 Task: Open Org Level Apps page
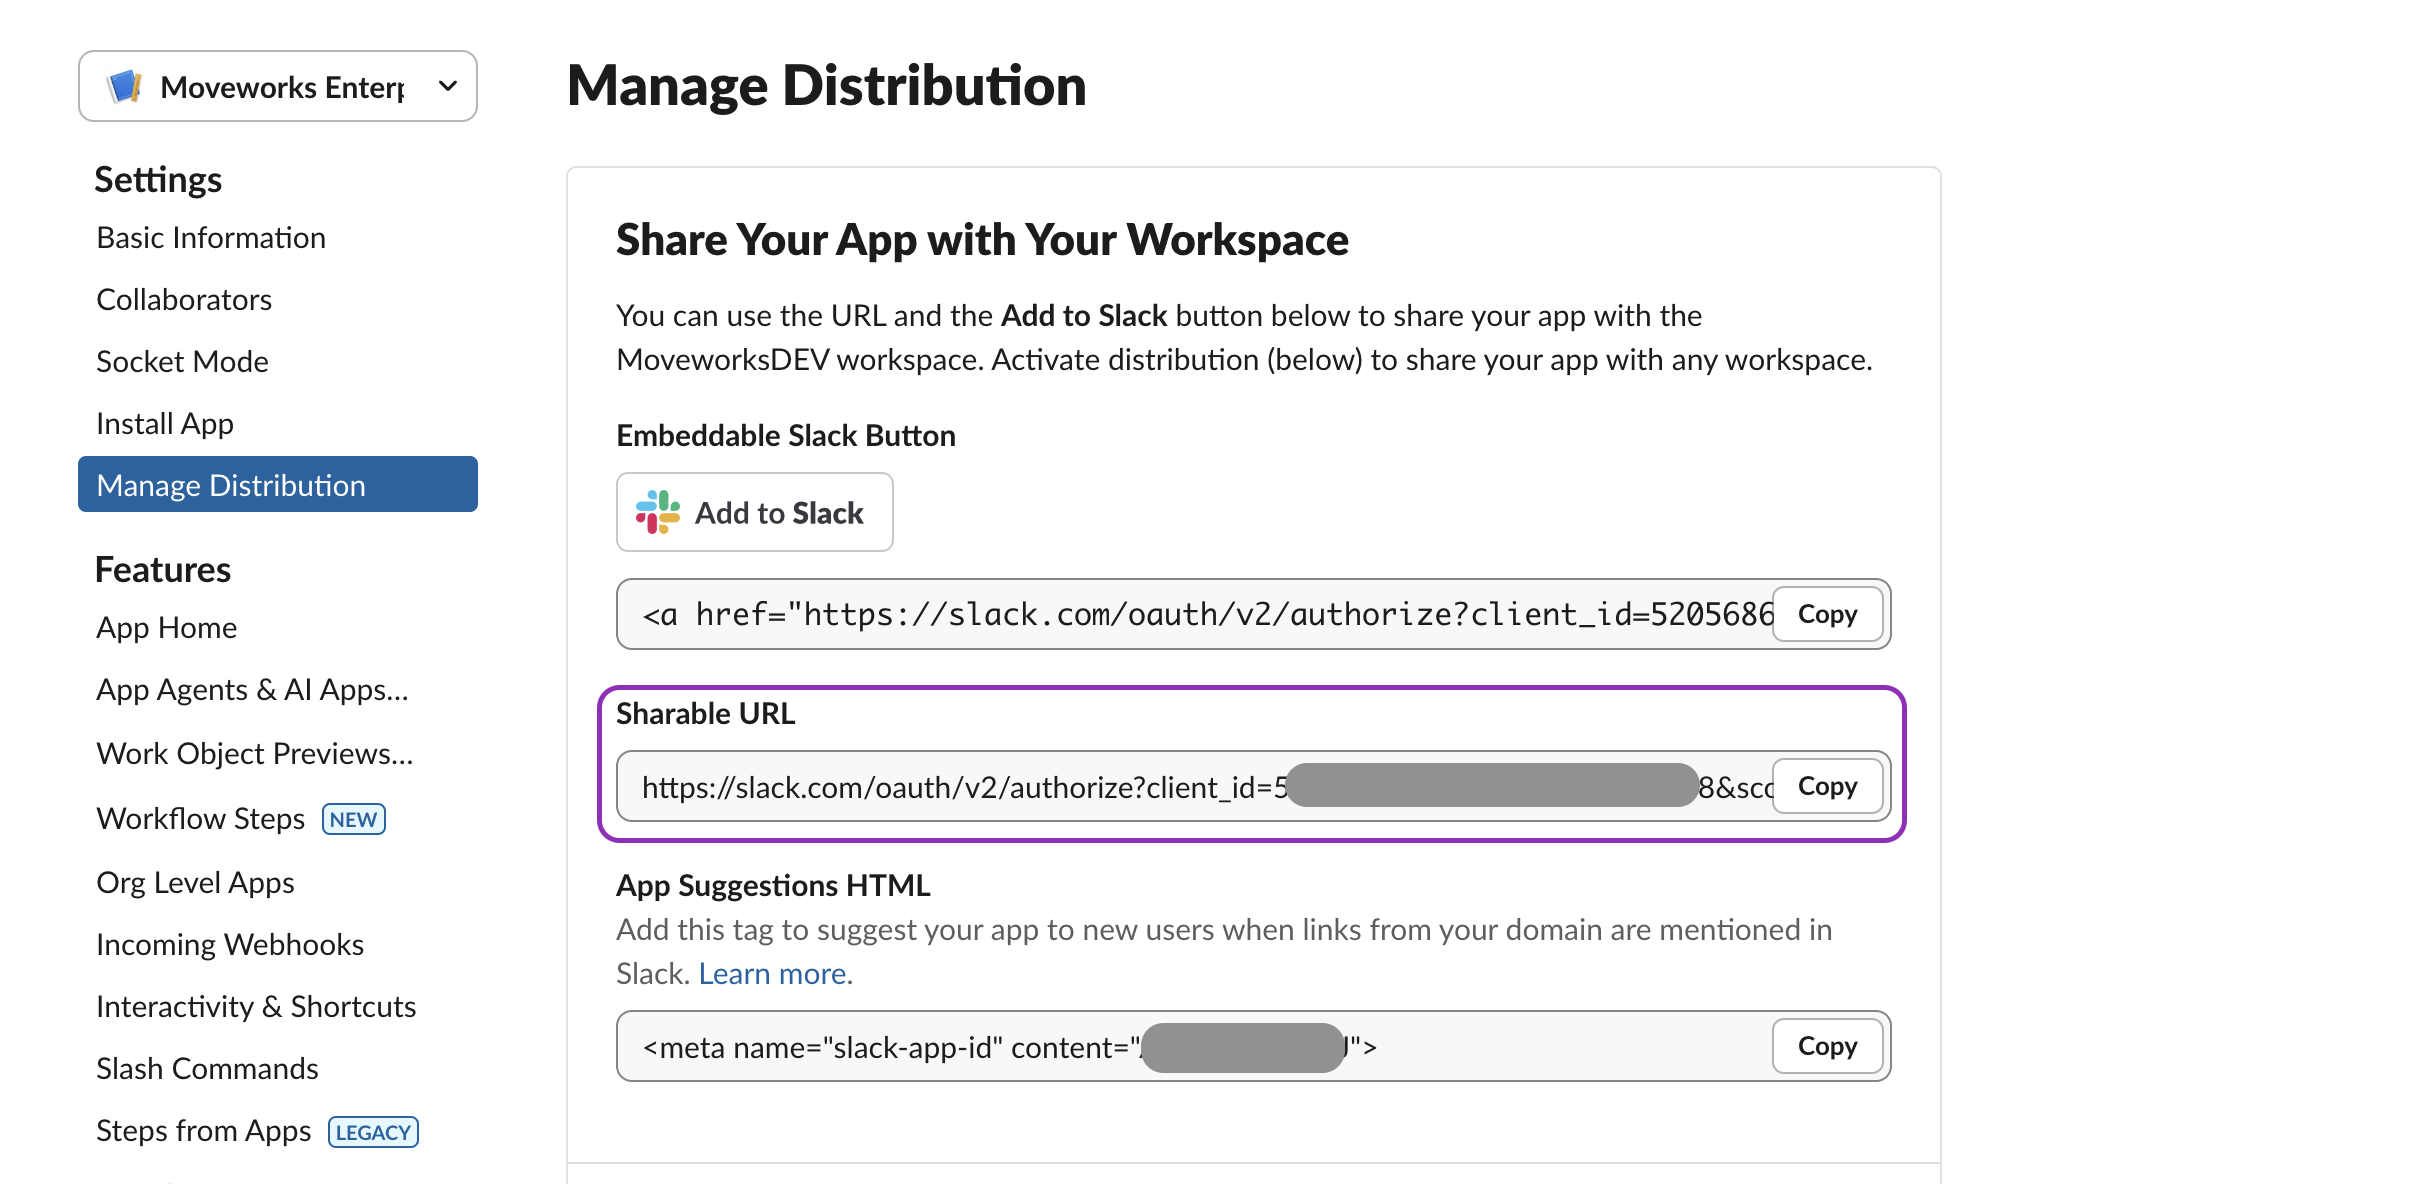pos(195,883)
